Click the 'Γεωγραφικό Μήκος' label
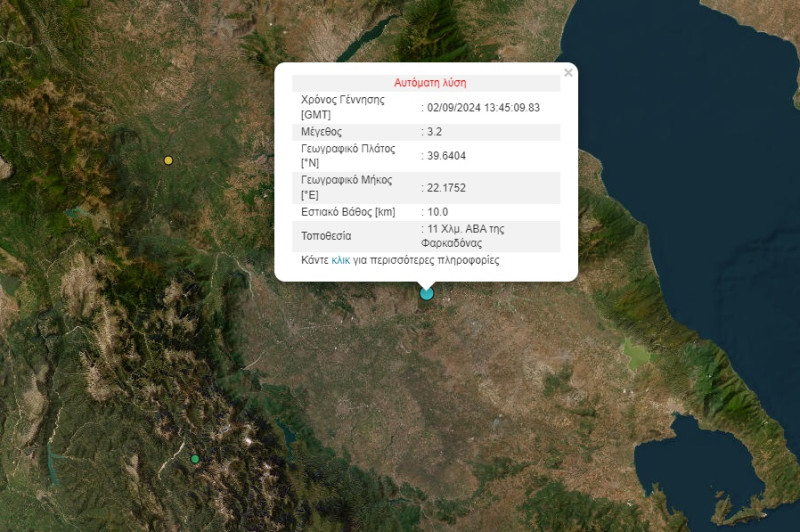 346,180
